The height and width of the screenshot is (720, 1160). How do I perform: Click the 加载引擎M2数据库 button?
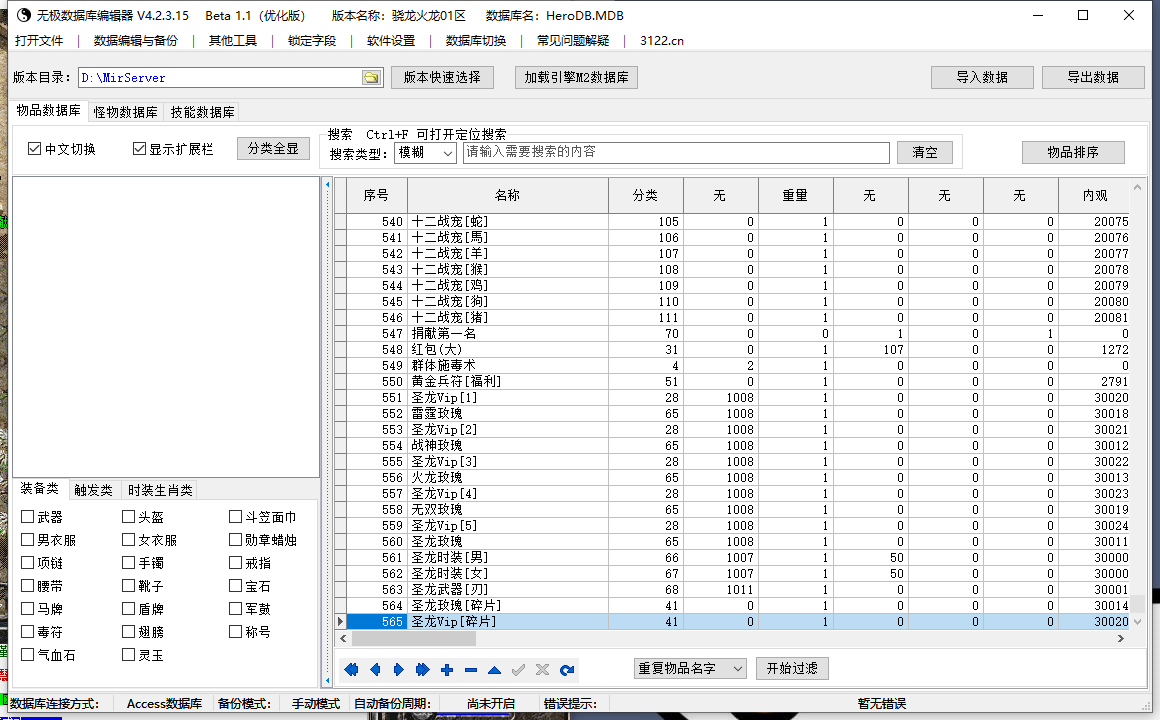pos(576,77)
